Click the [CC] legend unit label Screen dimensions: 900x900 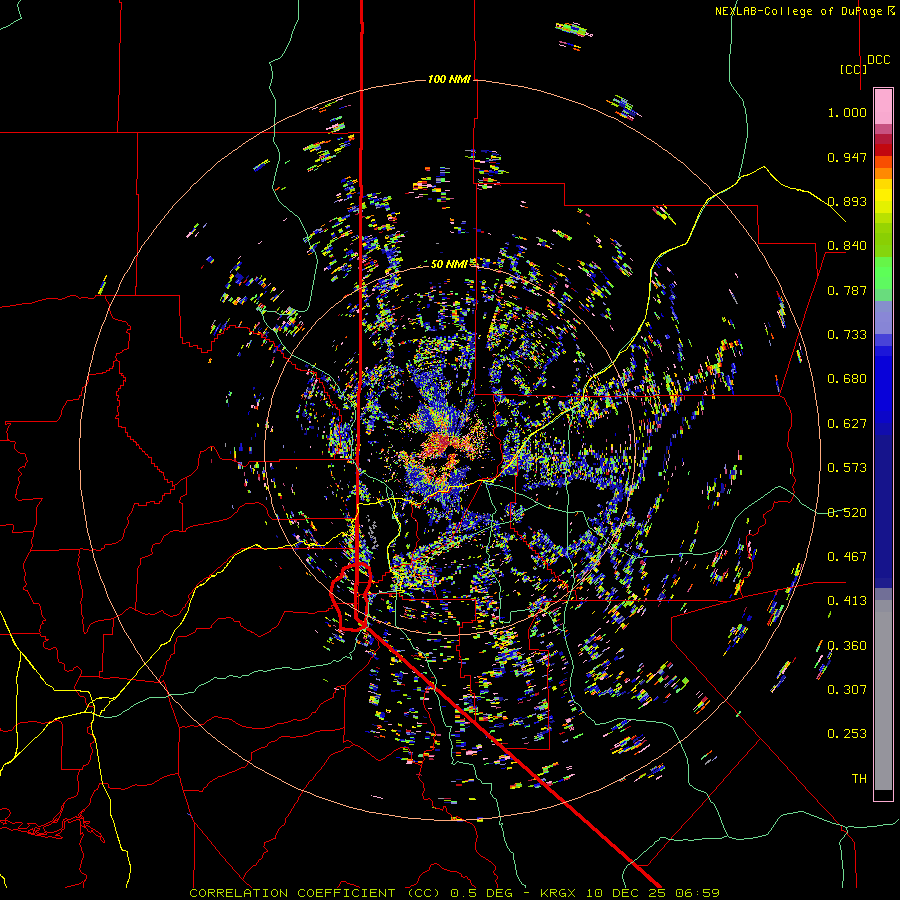853,69
